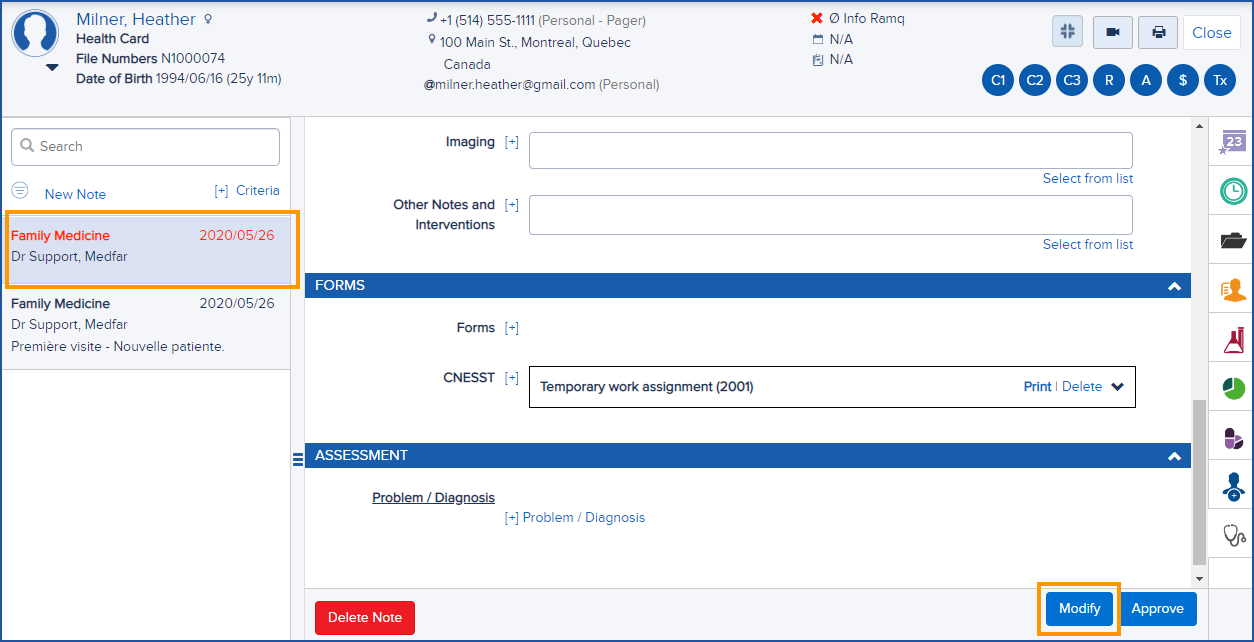The height and width of the screenshot is (642, 1254).
Task: Click the Modify button
Action: point(1078,608)
